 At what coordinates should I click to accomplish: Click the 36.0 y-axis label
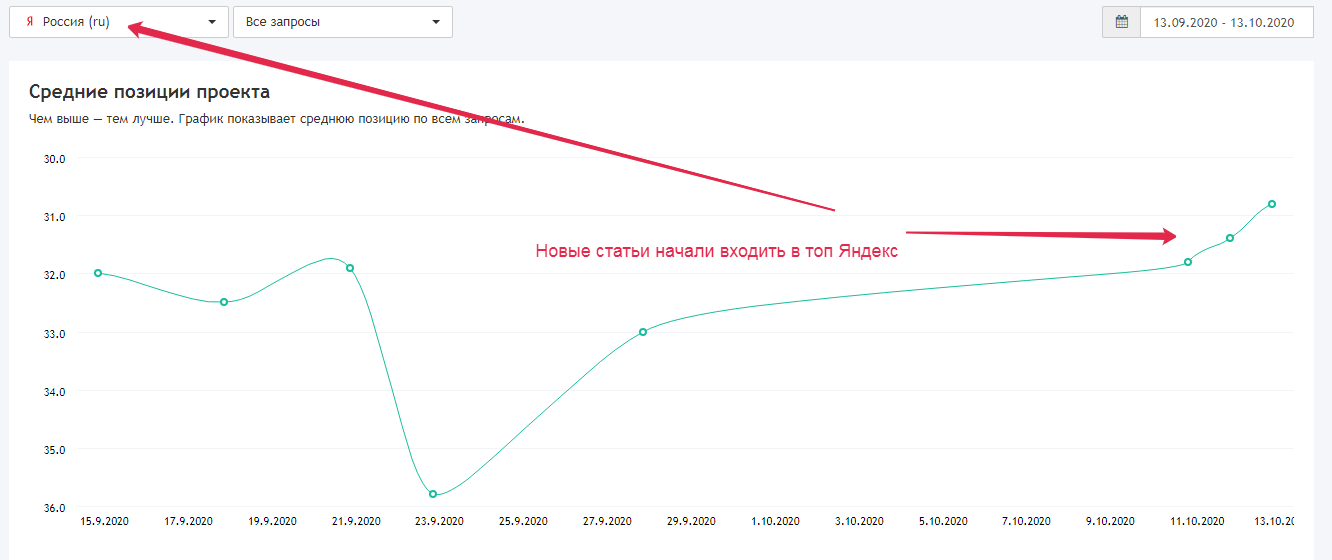click(x=54, y=508)
